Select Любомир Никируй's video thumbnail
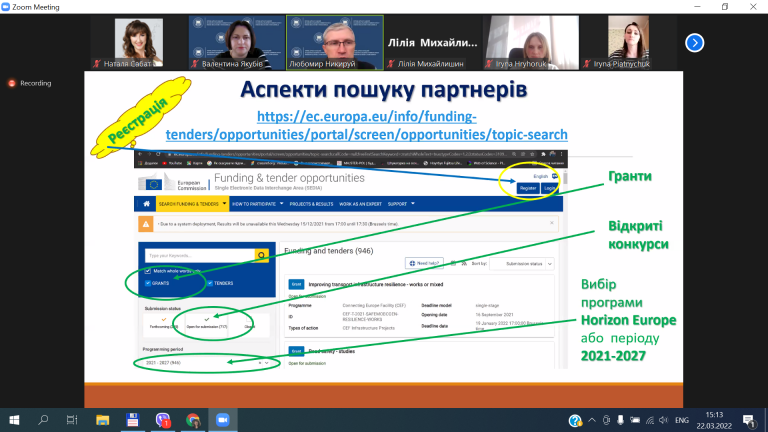The width and height of the screenshot is (768, 432). point(335,43)
